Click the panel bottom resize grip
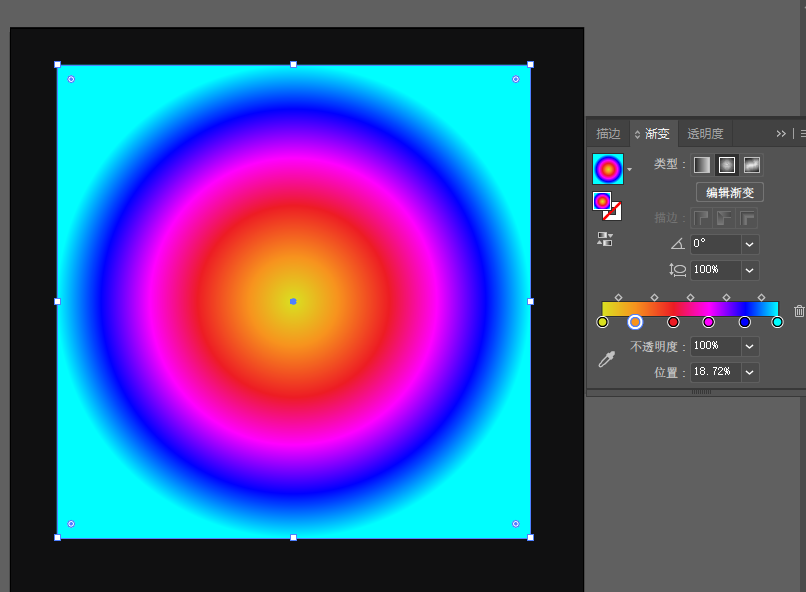Image resolution: width=806 pixels, height=592 pixels. tap(701, 392)
